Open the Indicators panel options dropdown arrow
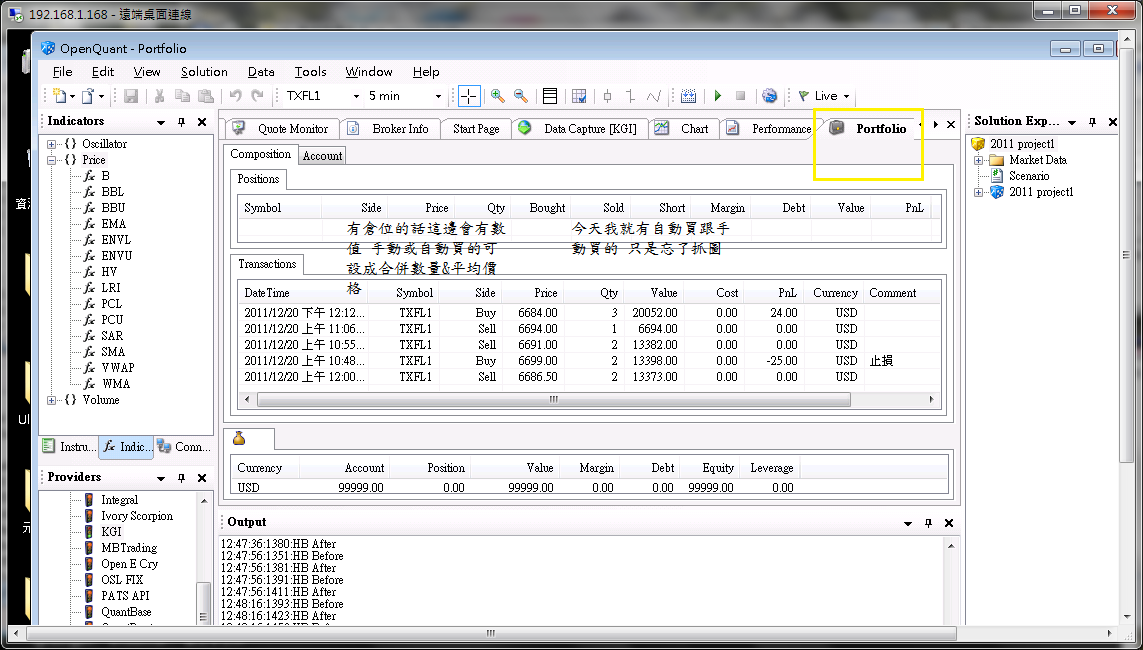Screen dimensions: 1143x650 pyautogui.click(x=160, y=122)
